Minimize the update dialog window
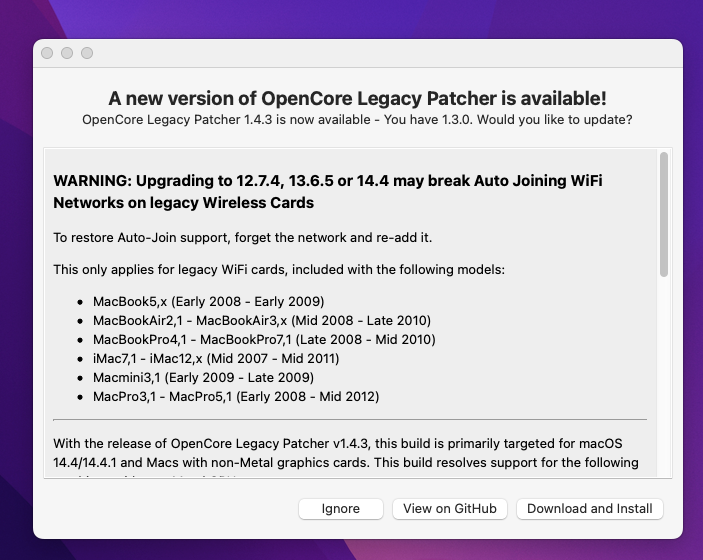Image resolution: width=703 pixels, height=560 pixels. [67, 53]
